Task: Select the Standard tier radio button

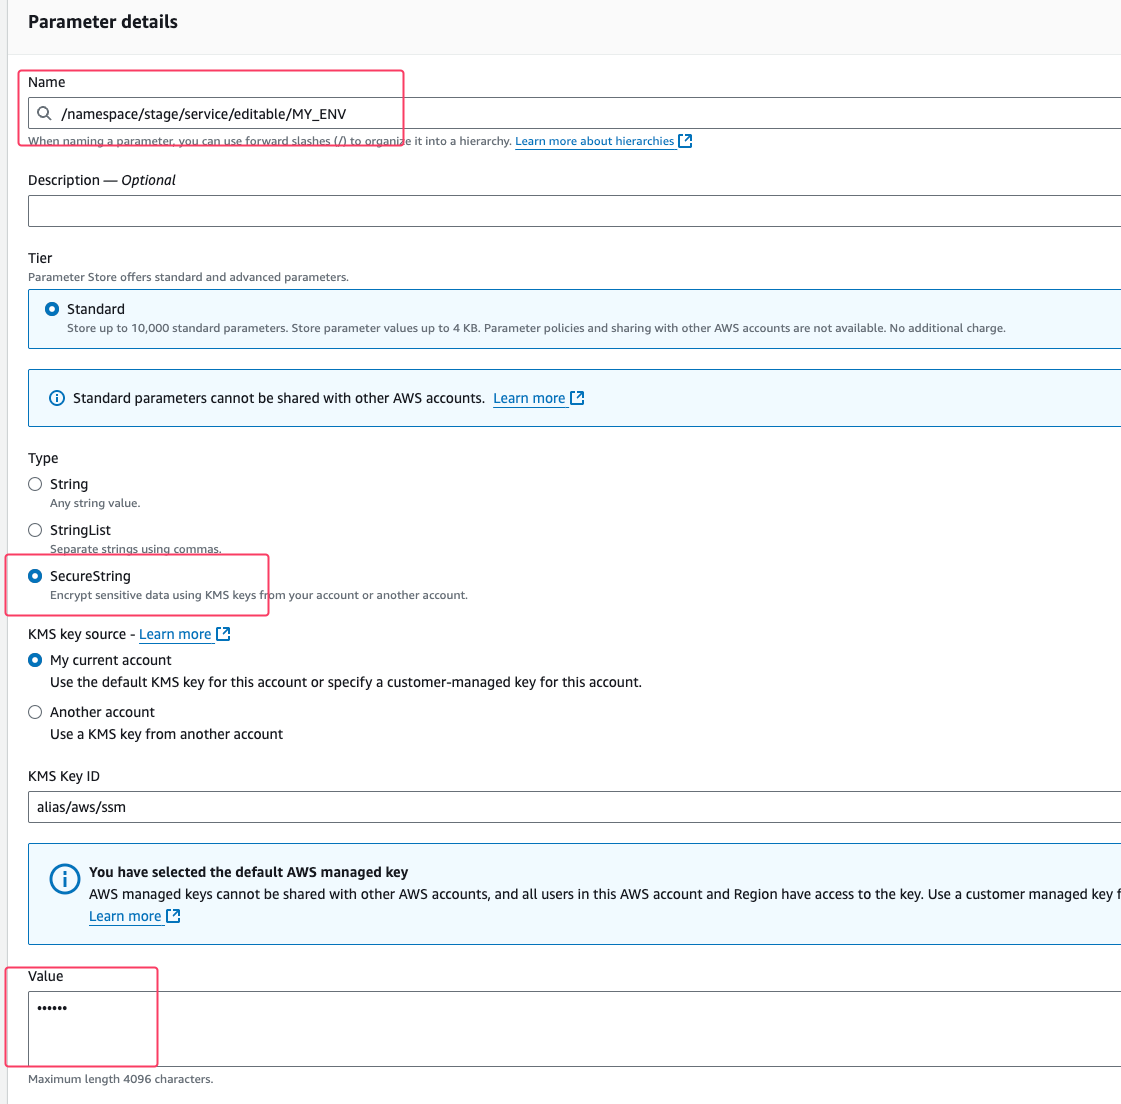Action: pos(52,309)
